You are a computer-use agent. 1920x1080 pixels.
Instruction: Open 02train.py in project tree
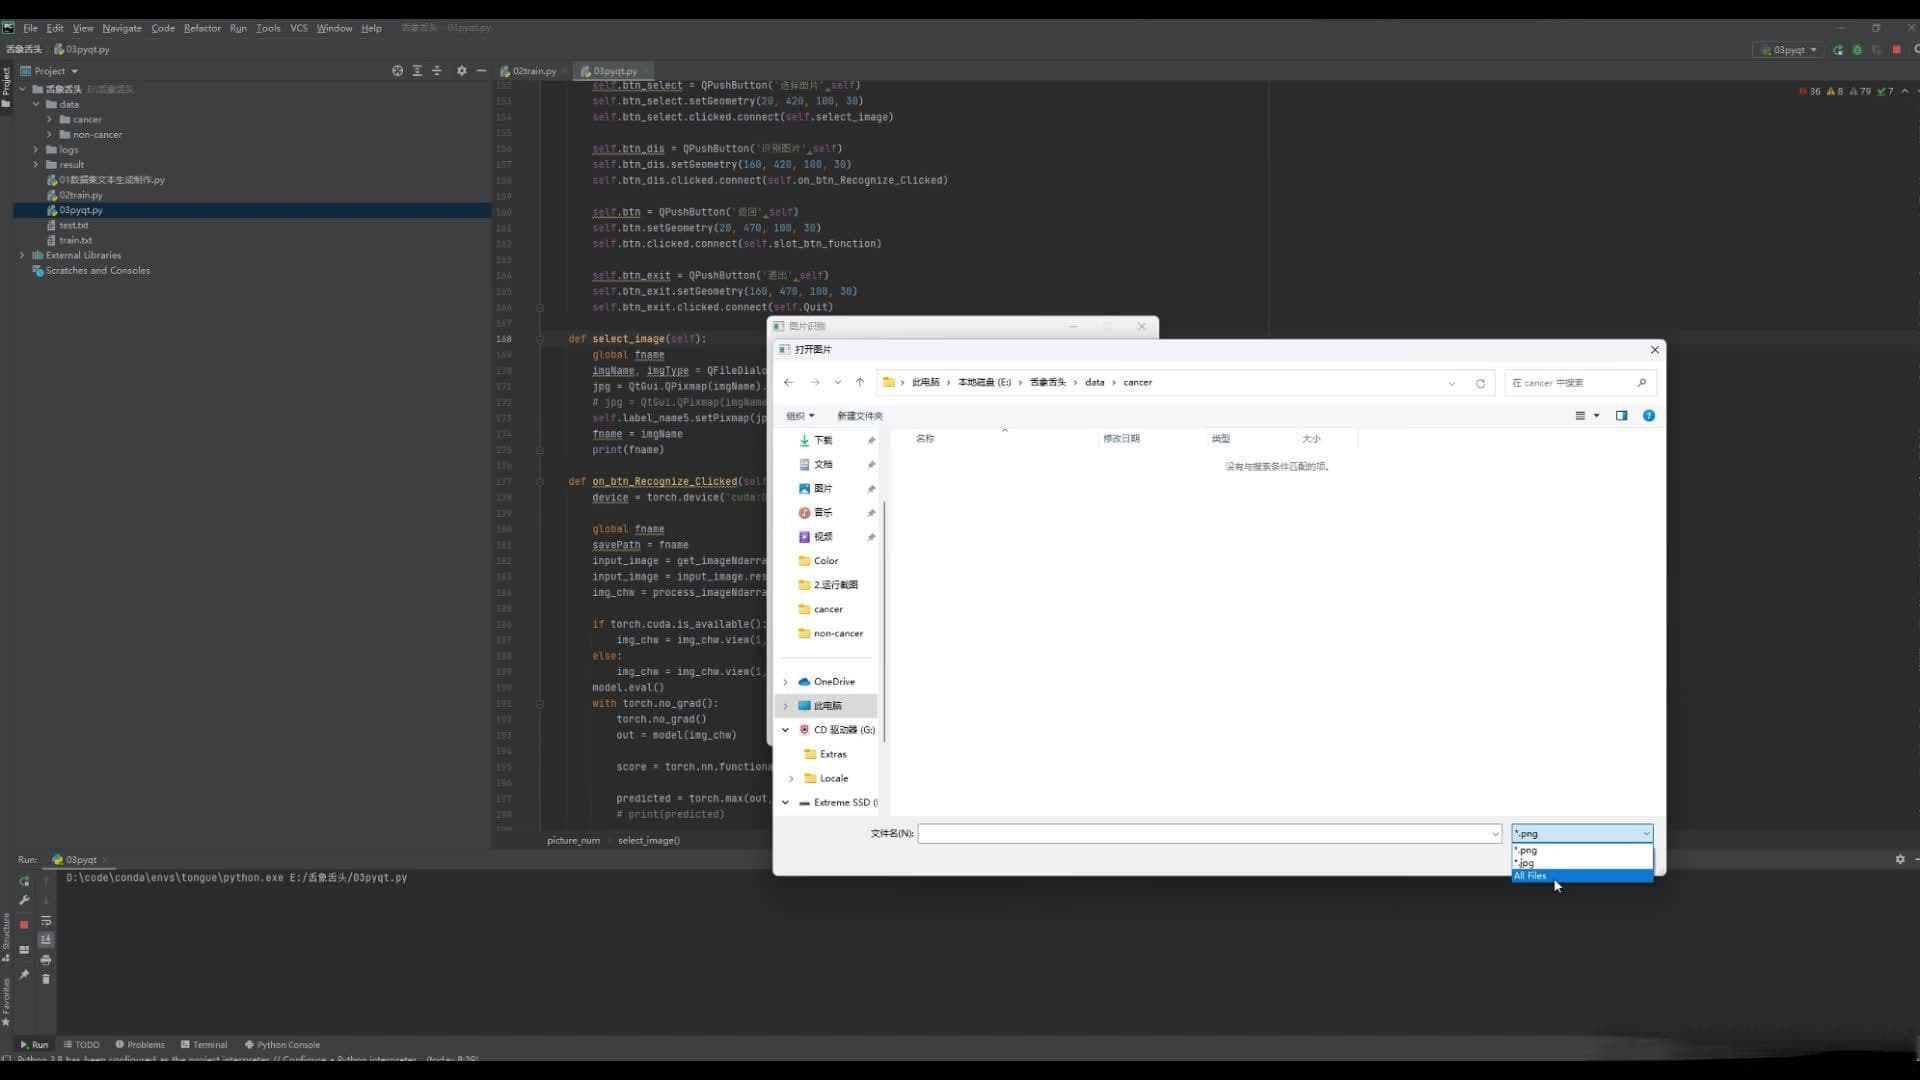pyautogui.click(x=80, y=195)
